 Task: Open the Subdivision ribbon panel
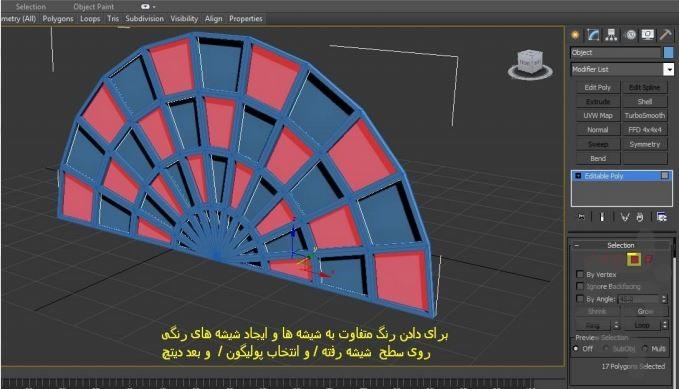pyautogui.click(x=145, y=19)
